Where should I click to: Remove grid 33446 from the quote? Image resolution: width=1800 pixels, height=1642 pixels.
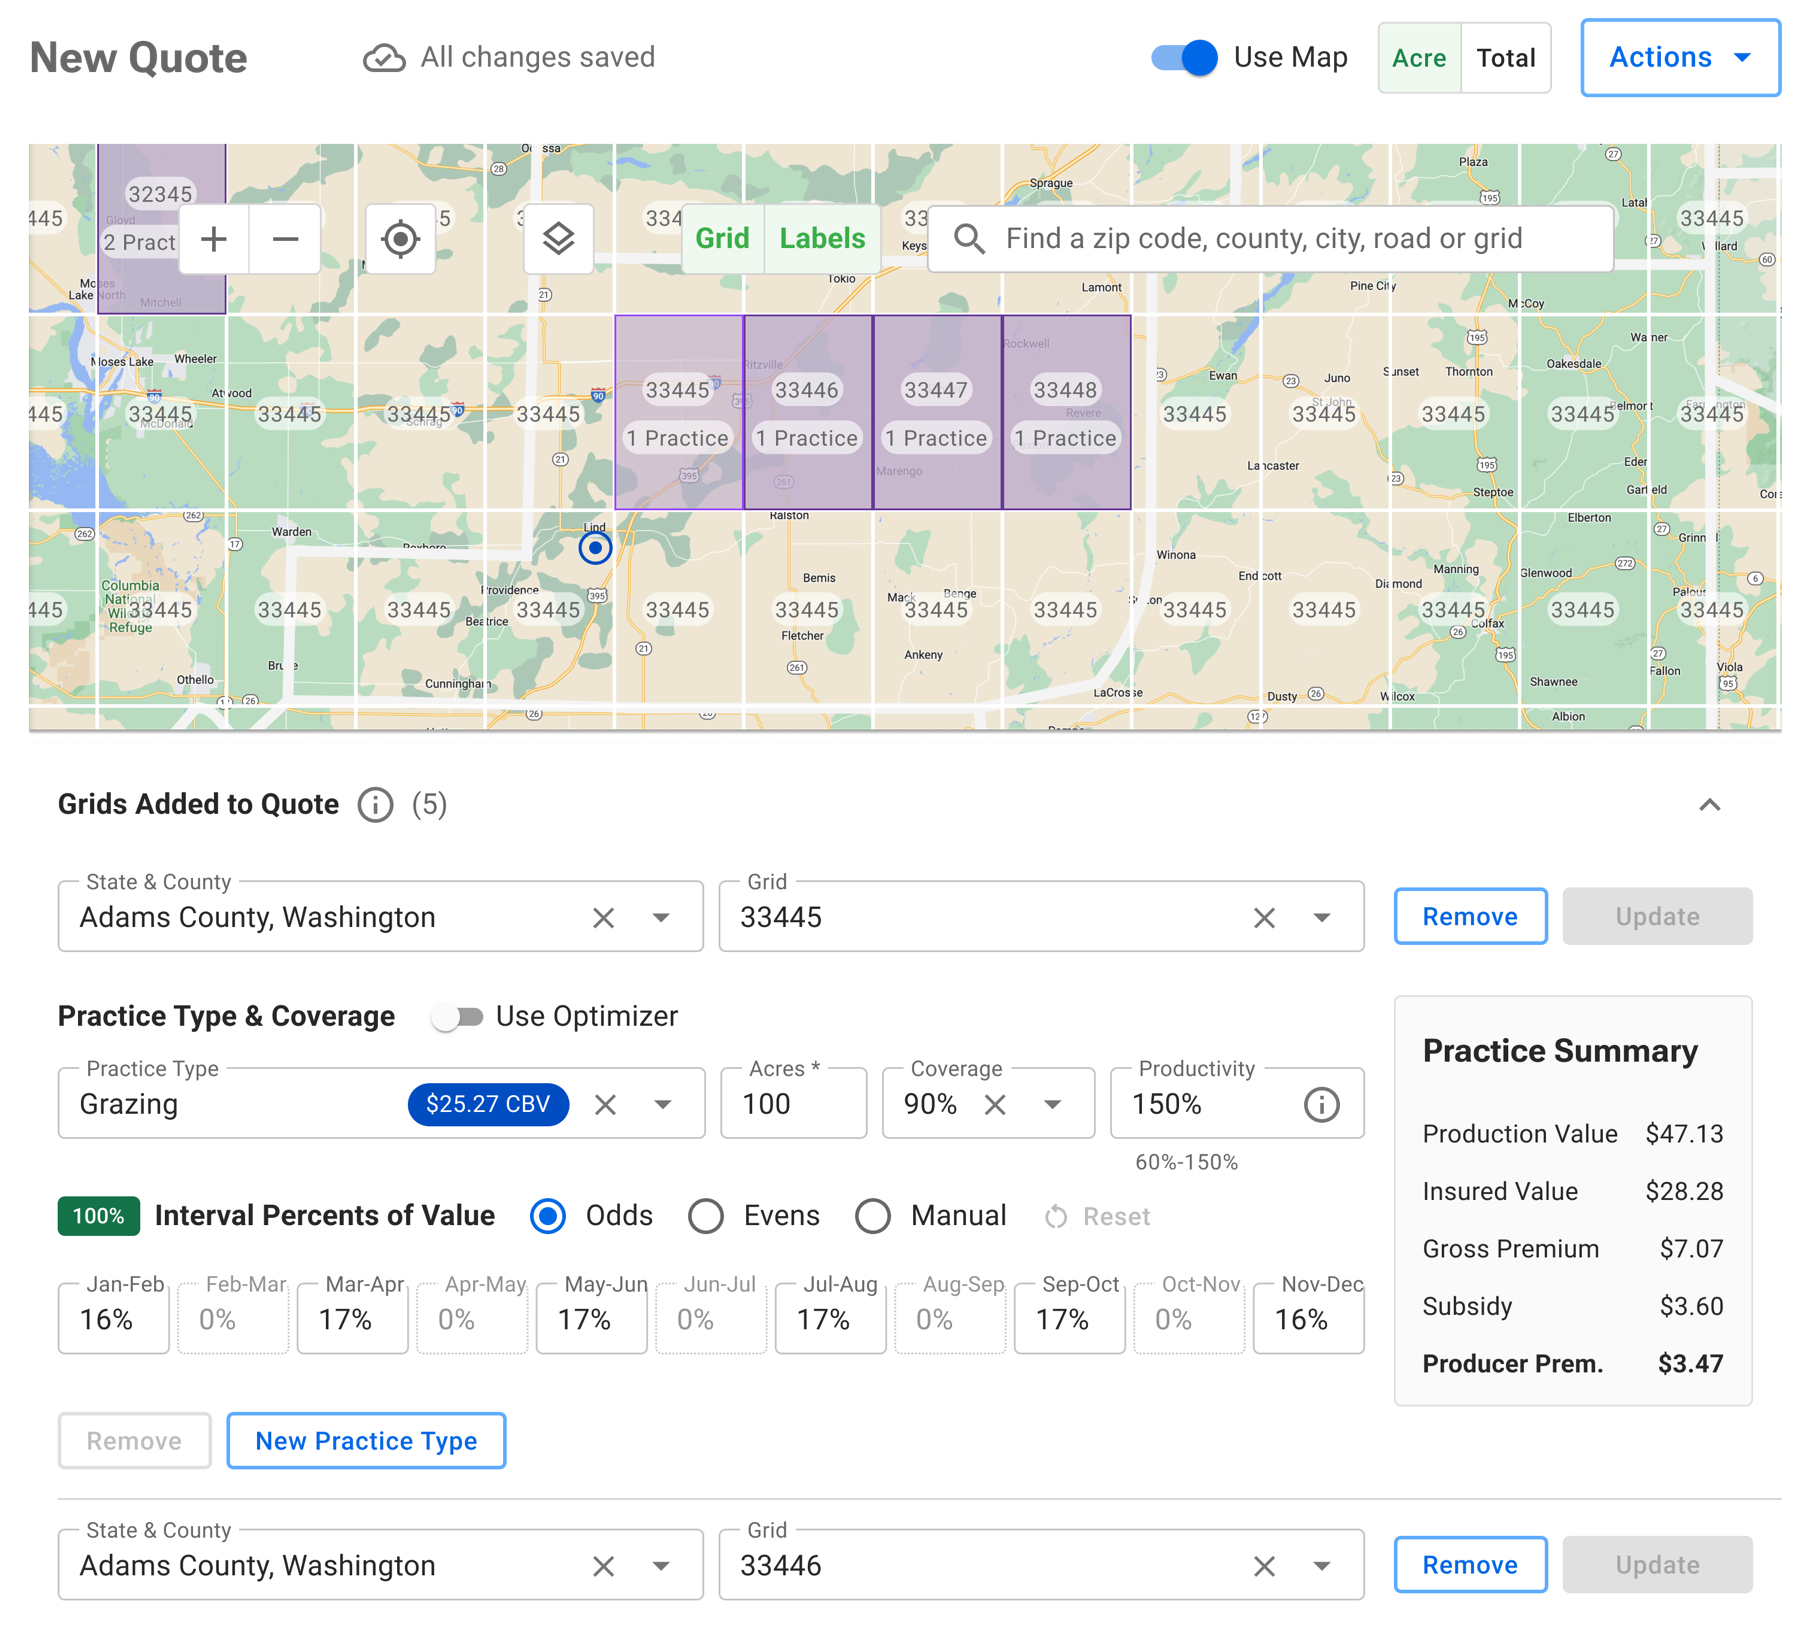(x=1470, y=1565)
